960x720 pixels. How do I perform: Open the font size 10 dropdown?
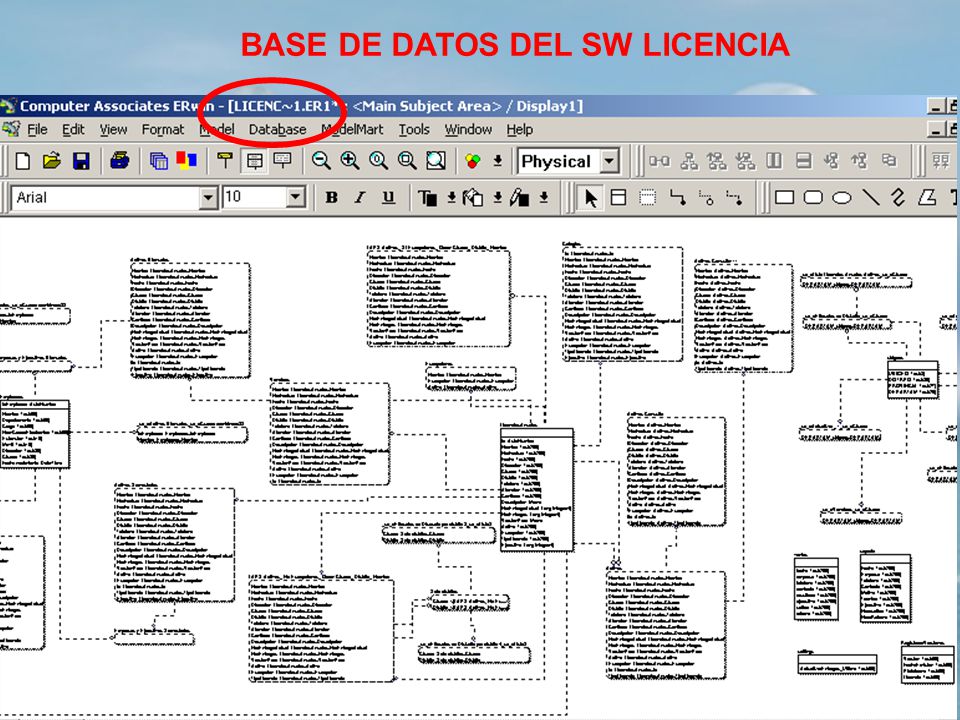click(296, 197)
